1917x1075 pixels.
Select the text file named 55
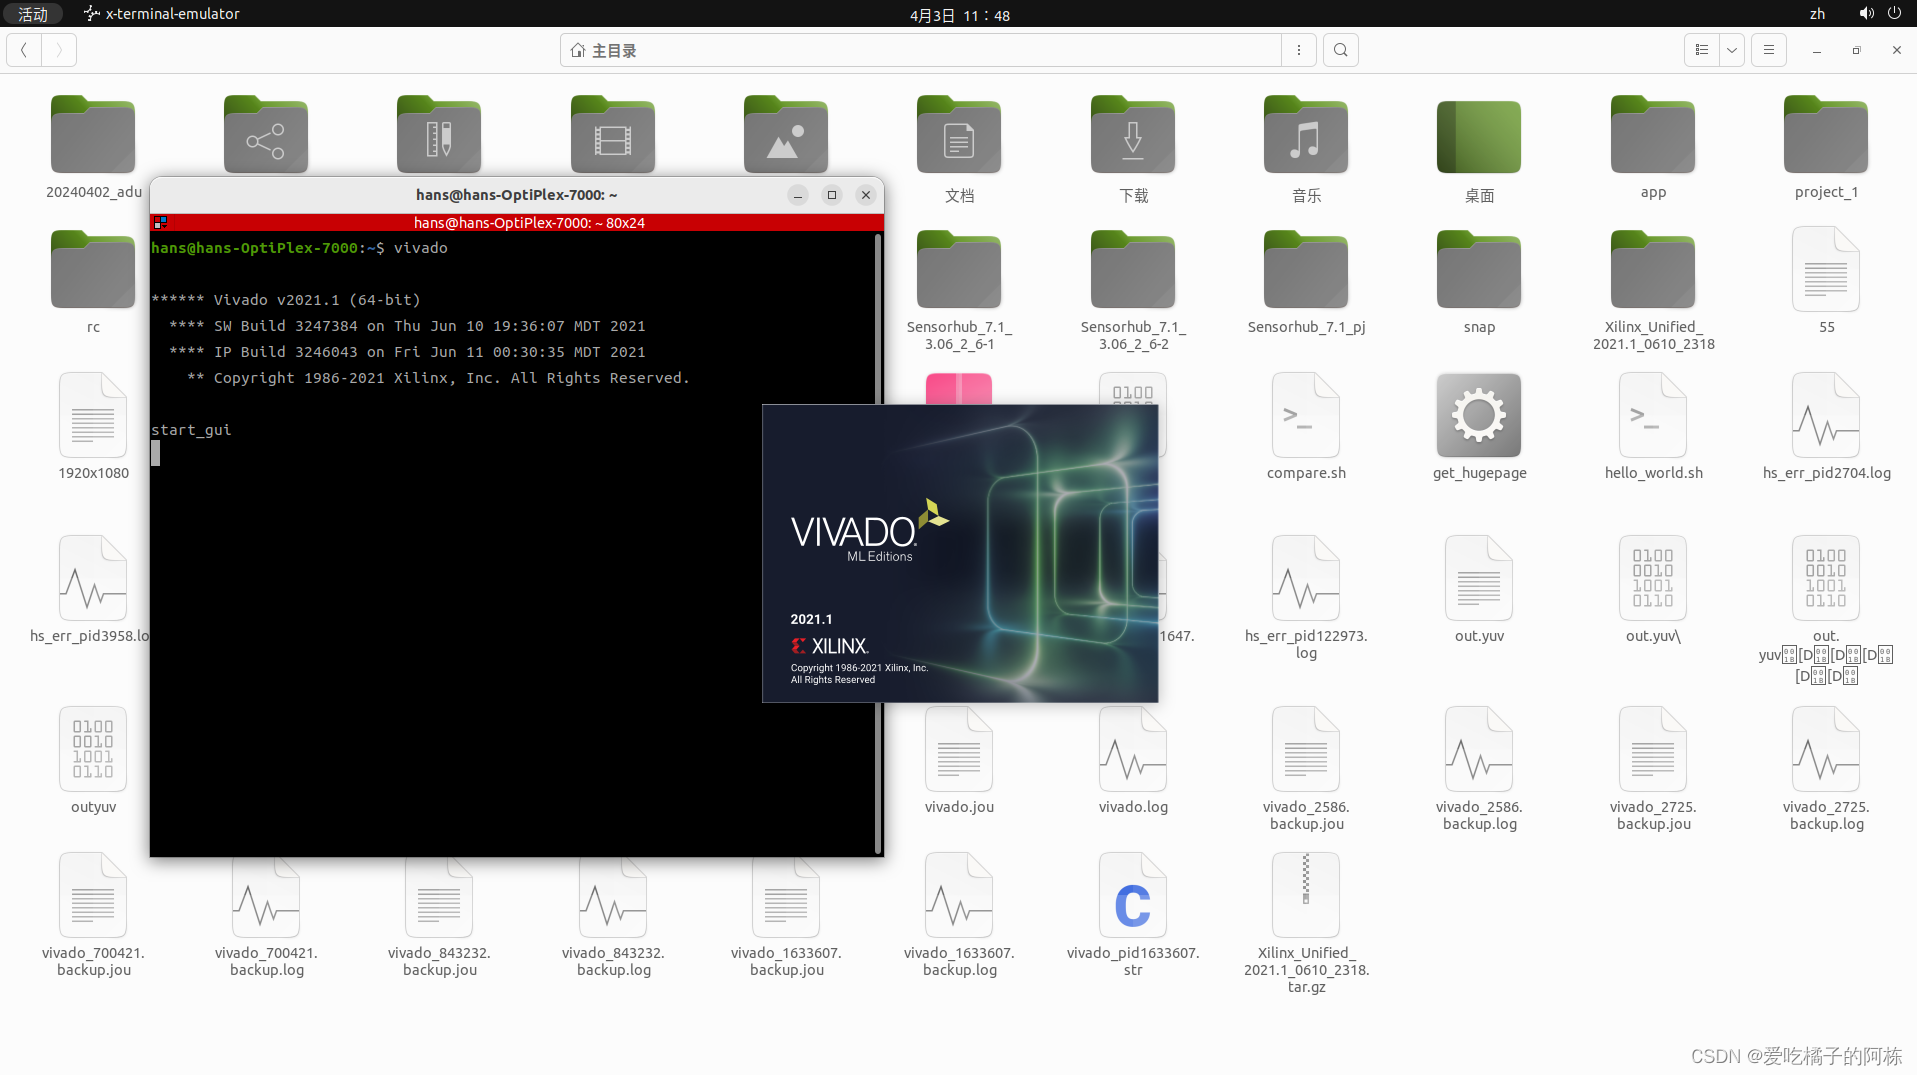tap(1825, 269)
